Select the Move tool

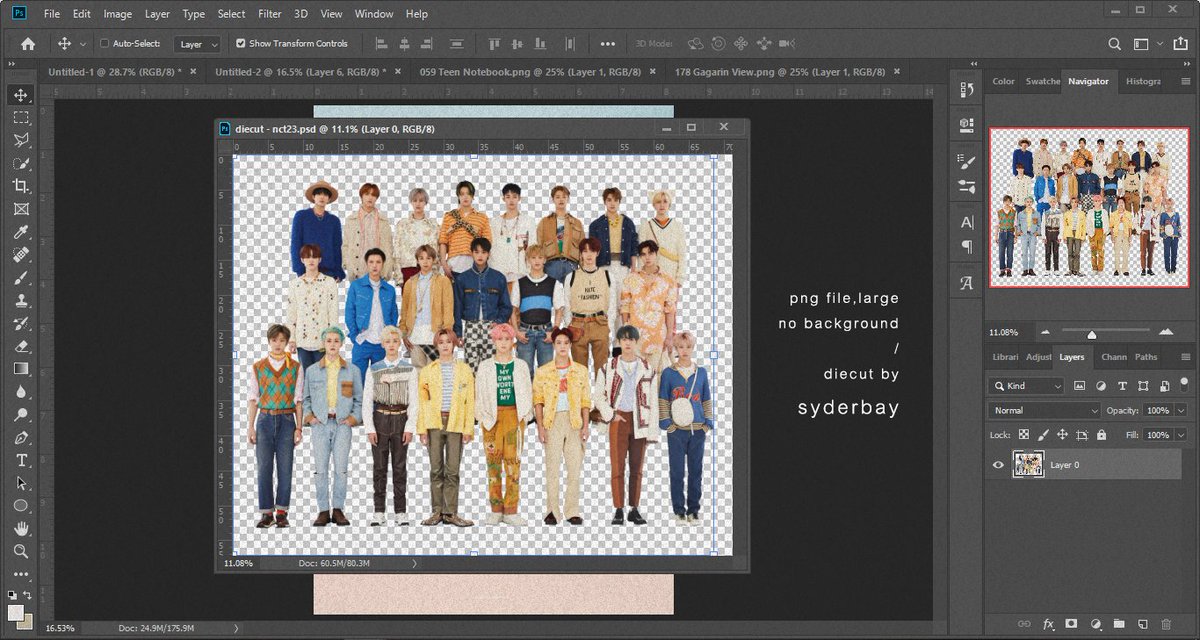[21, 94]
